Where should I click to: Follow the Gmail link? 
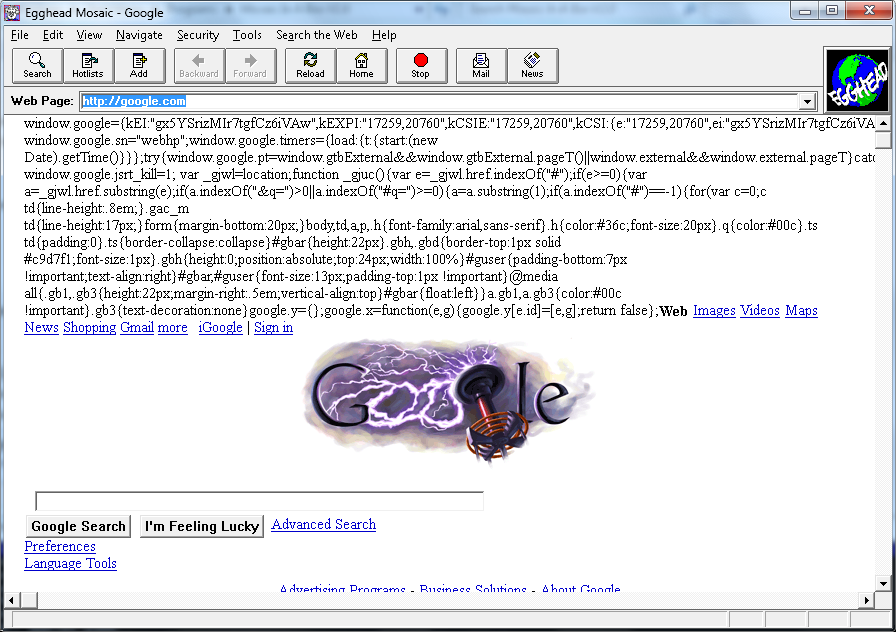coord(137,328)
